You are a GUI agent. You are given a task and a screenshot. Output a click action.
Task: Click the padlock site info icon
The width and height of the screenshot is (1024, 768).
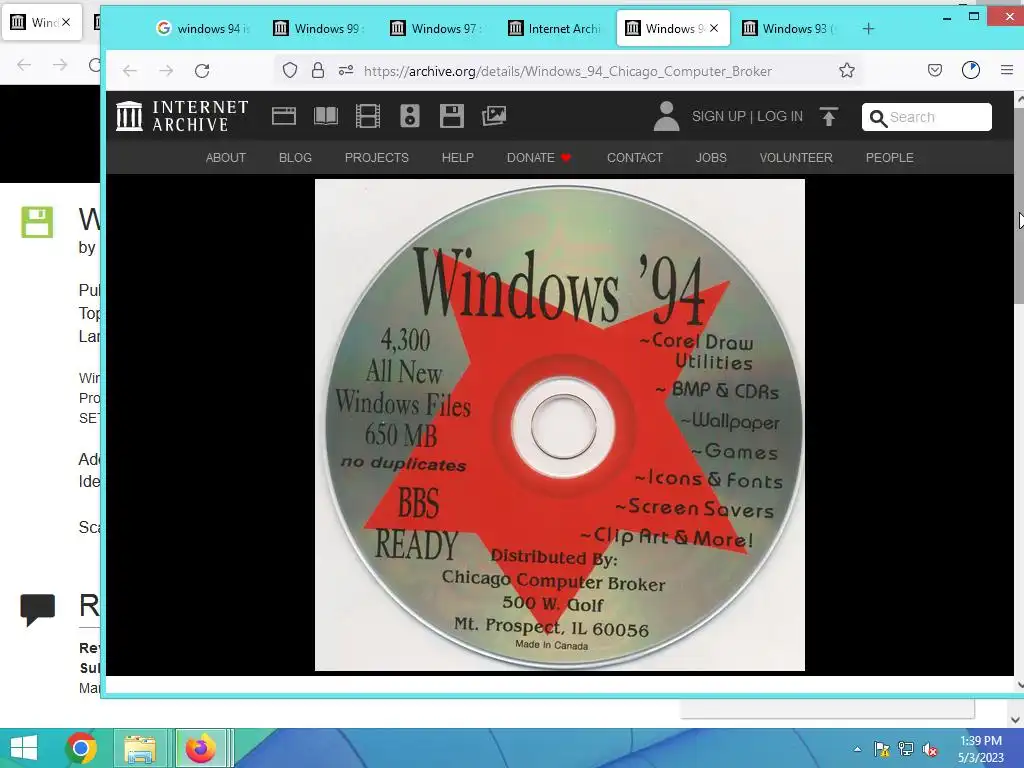[317, 71]
